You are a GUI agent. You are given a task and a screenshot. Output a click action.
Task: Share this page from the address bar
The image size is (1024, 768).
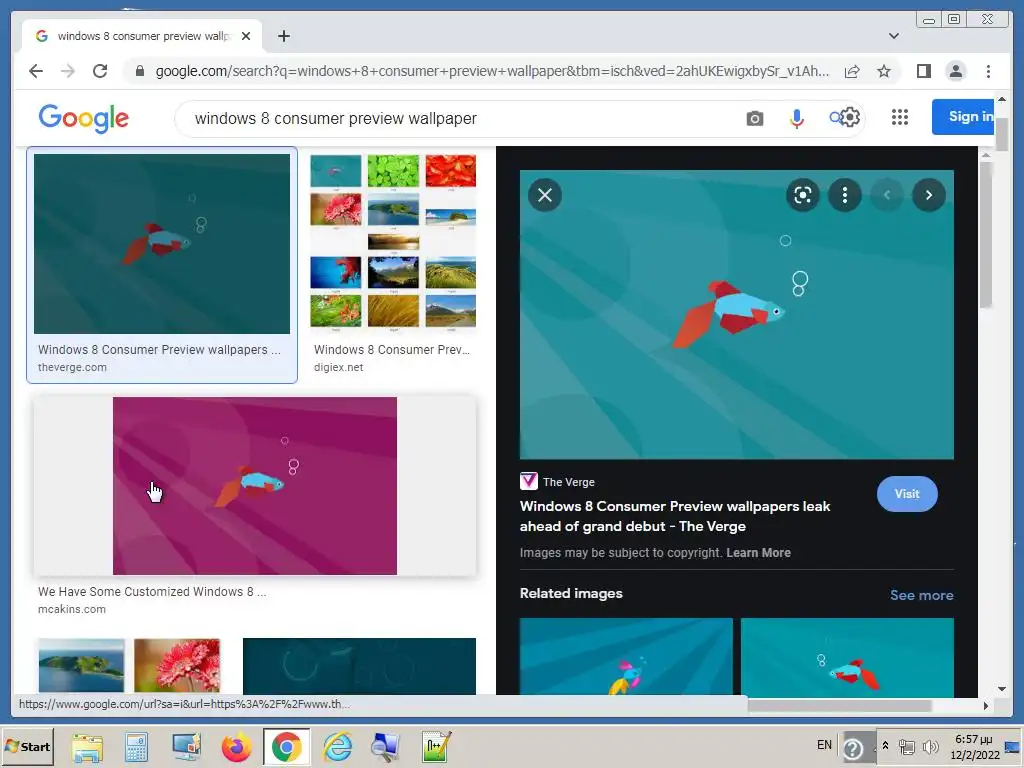pyautogui.click(x=852, y=71)
